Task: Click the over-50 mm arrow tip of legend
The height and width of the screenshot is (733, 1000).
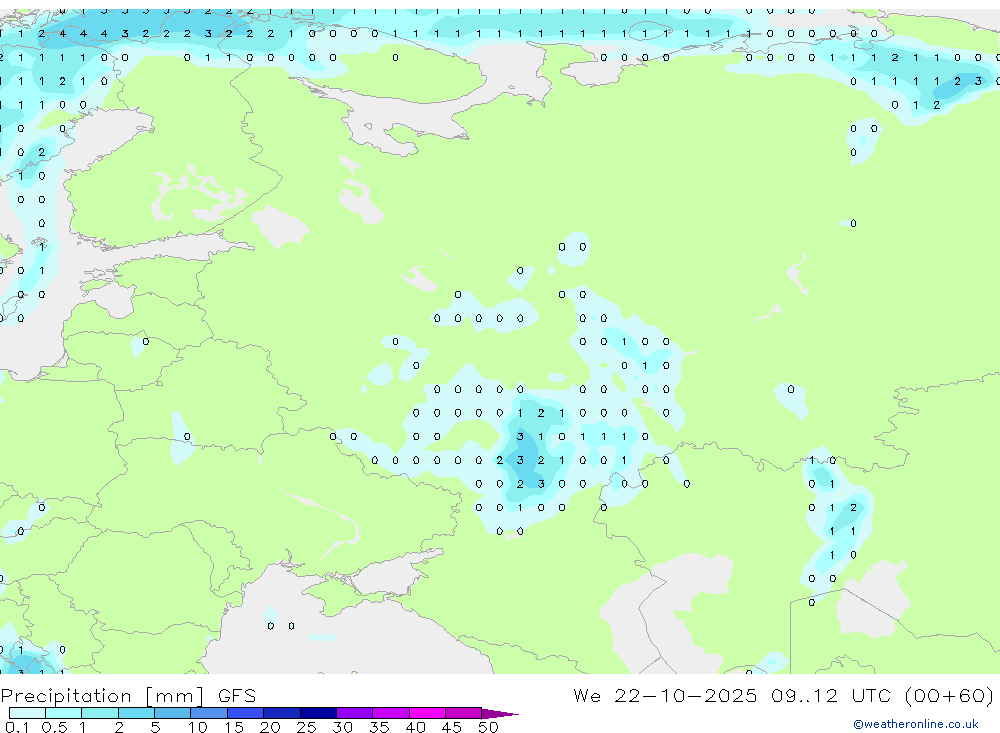Action: point(500,713)
